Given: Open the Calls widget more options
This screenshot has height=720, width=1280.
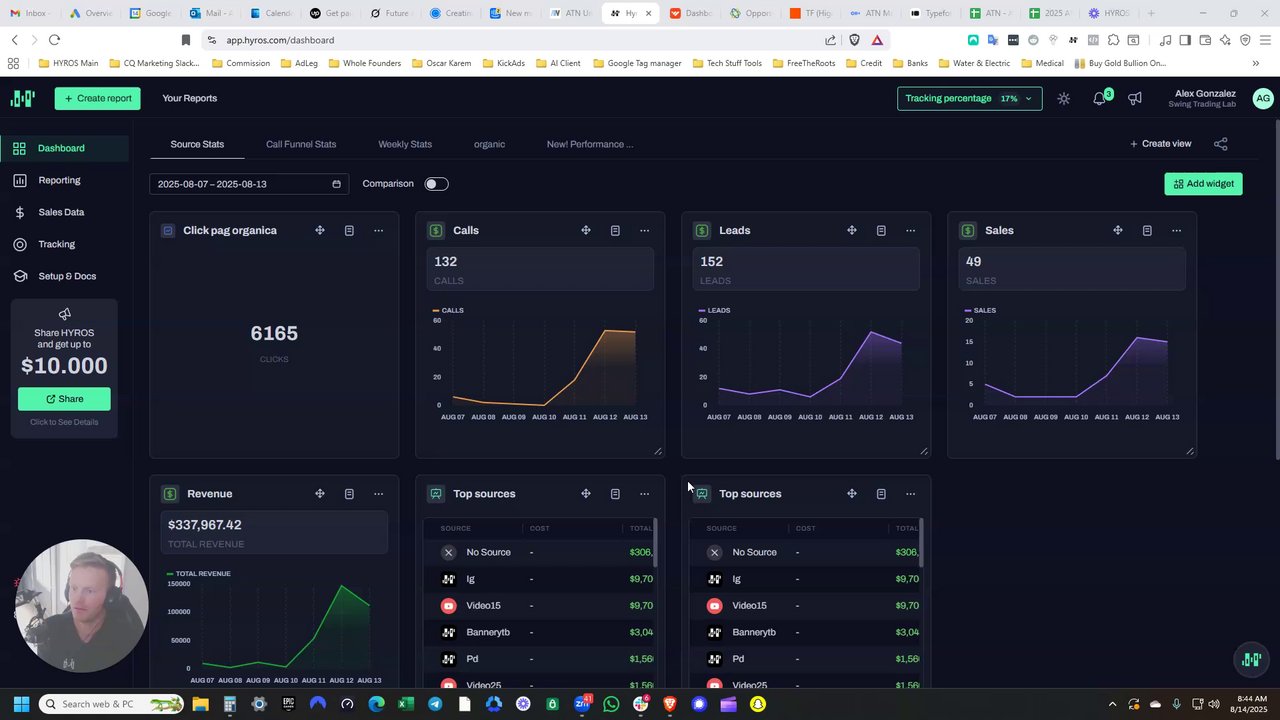Looking at the screenshot, I should click(644, 230).
